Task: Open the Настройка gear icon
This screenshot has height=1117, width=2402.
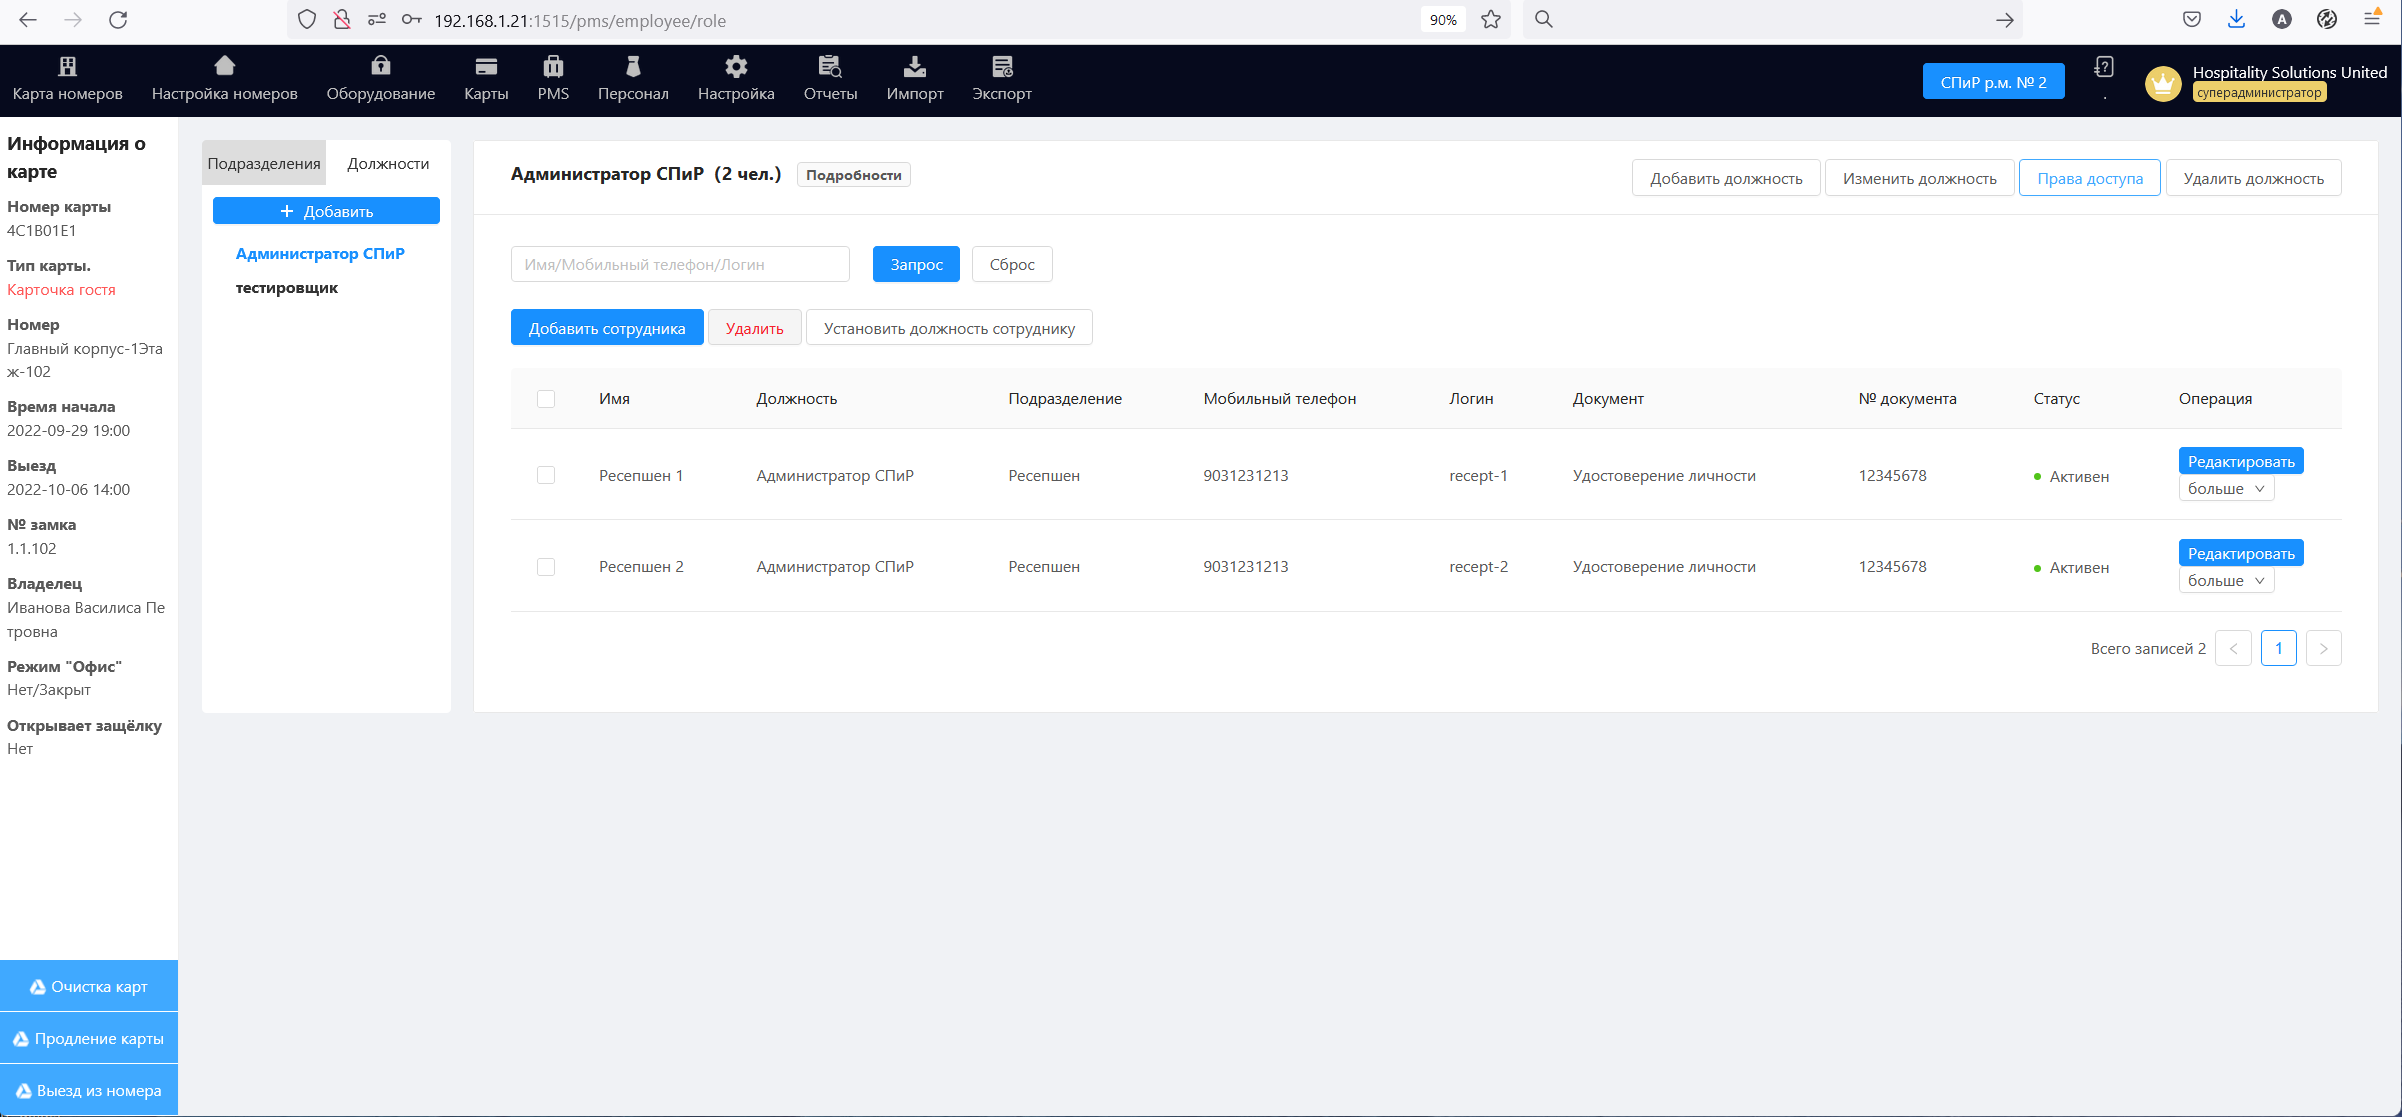Action: coord(736,66)
